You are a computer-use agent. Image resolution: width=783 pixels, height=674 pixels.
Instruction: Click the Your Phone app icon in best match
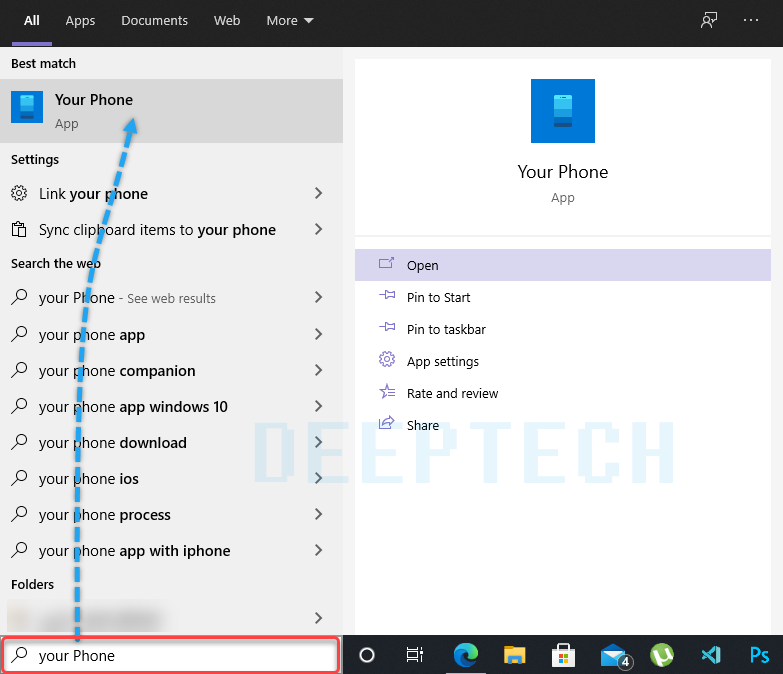point(27,107)
